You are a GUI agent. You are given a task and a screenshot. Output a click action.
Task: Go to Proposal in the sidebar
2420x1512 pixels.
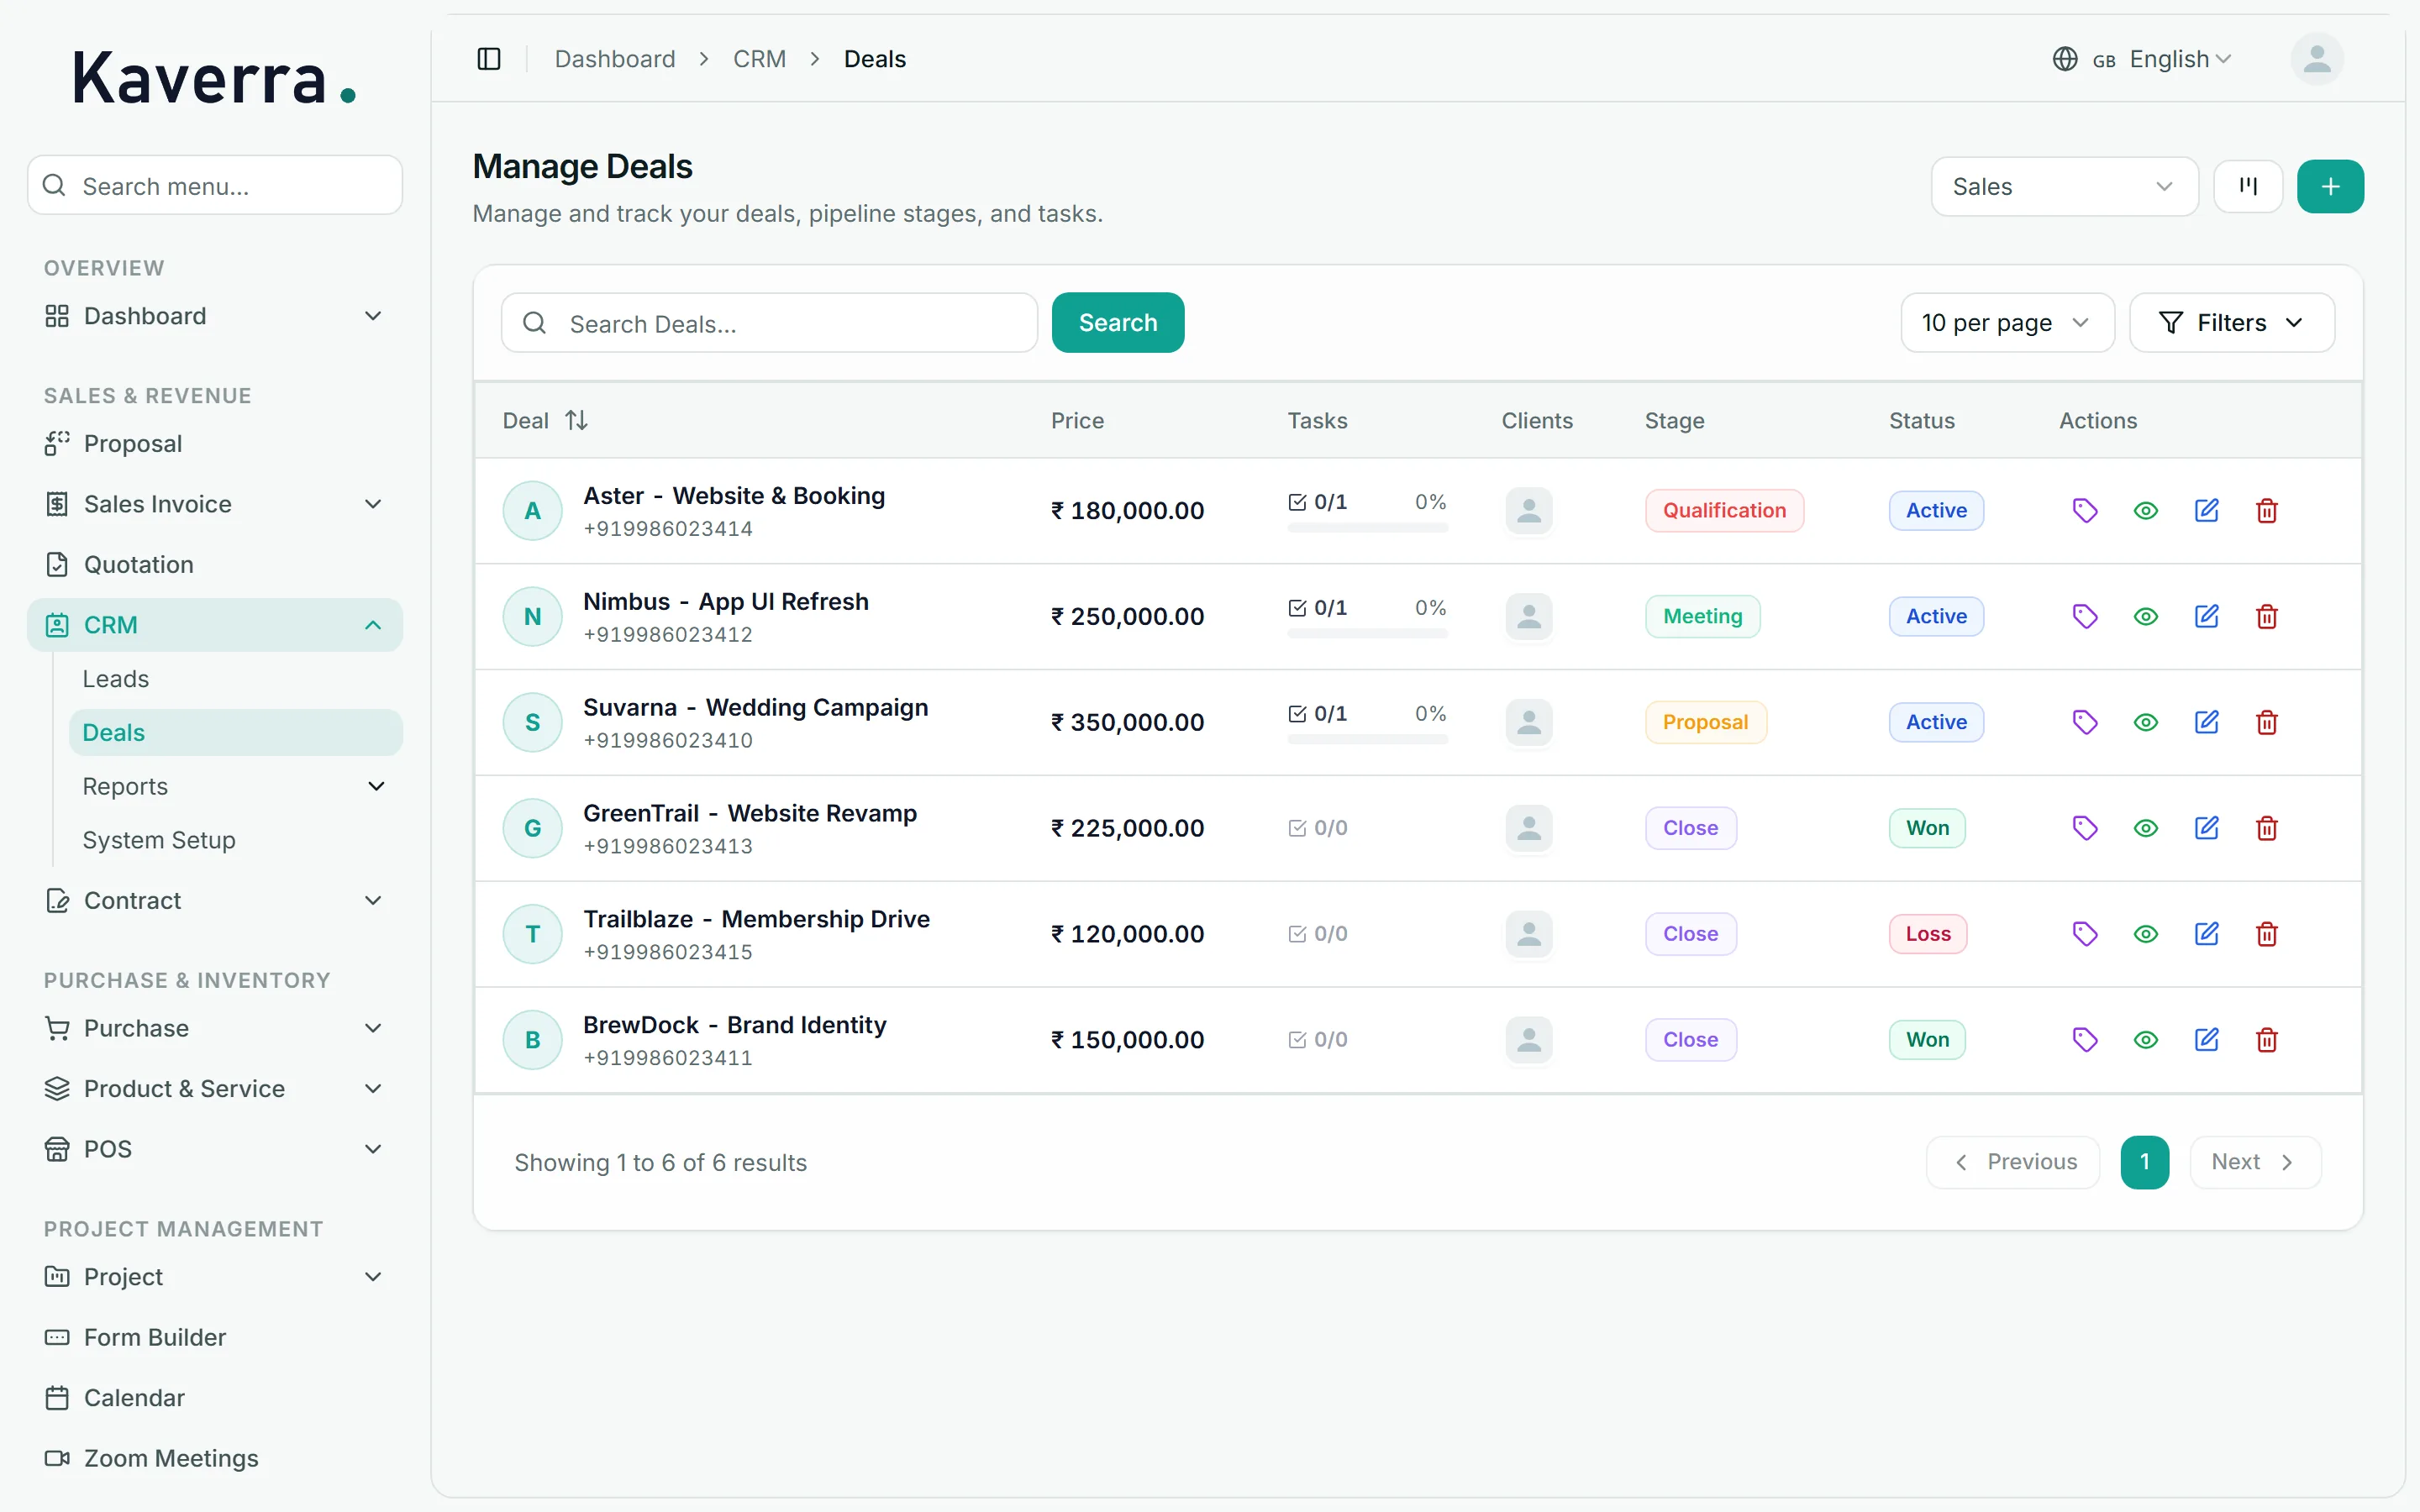pyautogui.click(x=132, y=444)
